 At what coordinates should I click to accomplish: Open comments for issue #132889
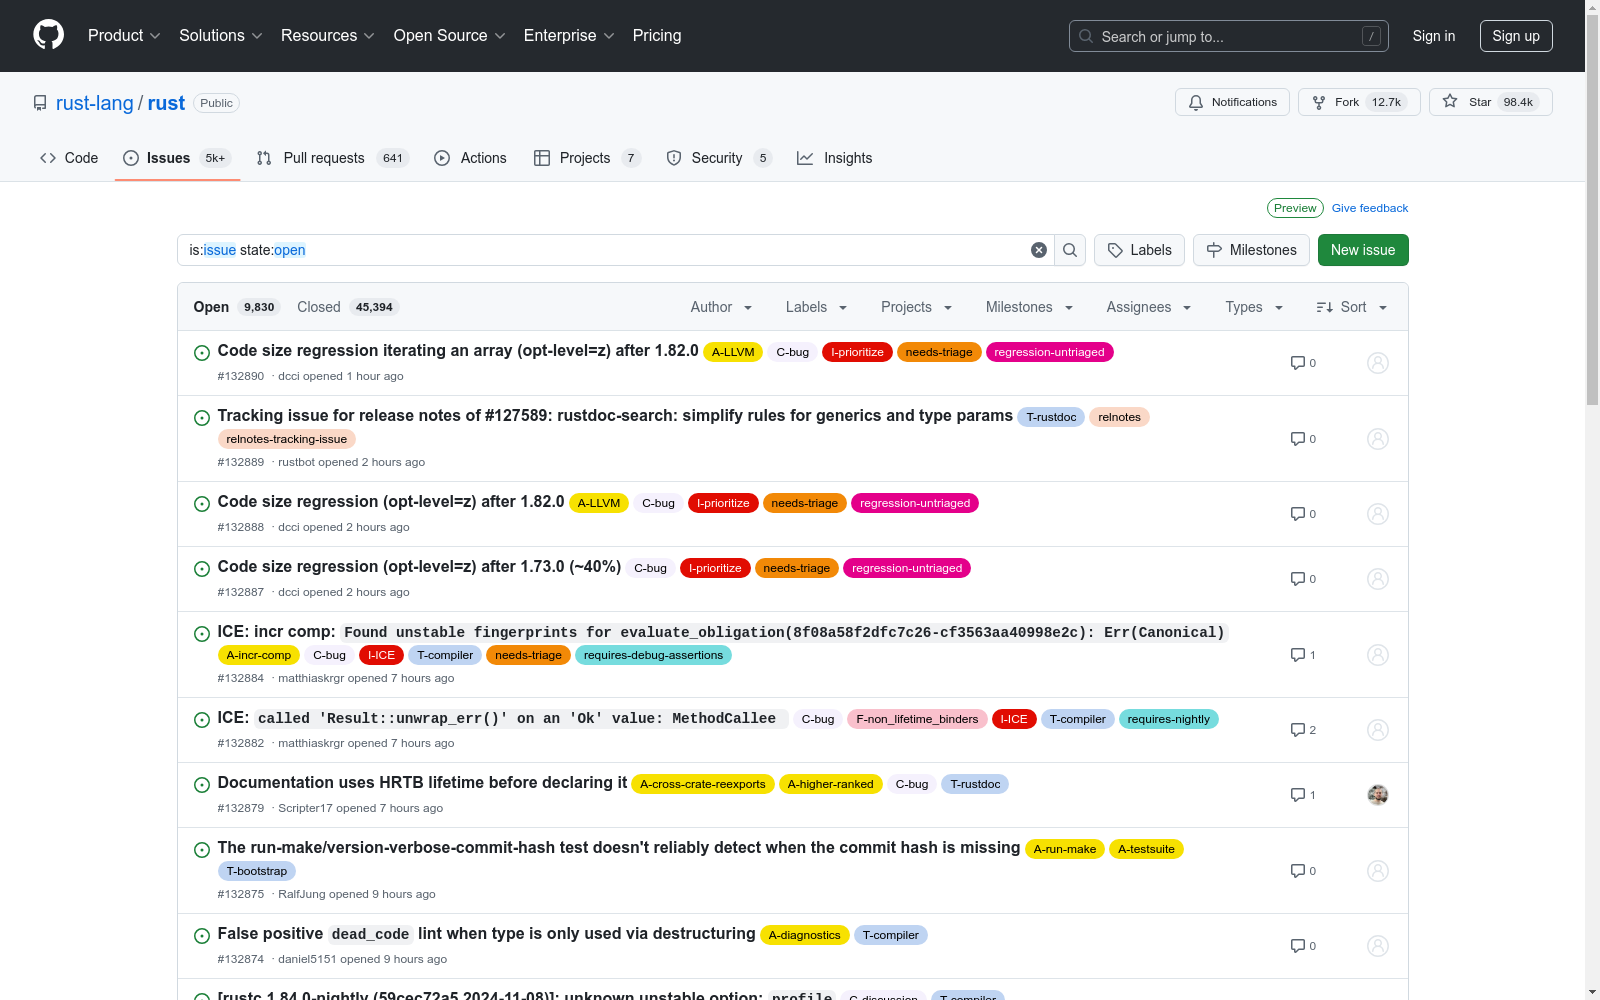1303,439
